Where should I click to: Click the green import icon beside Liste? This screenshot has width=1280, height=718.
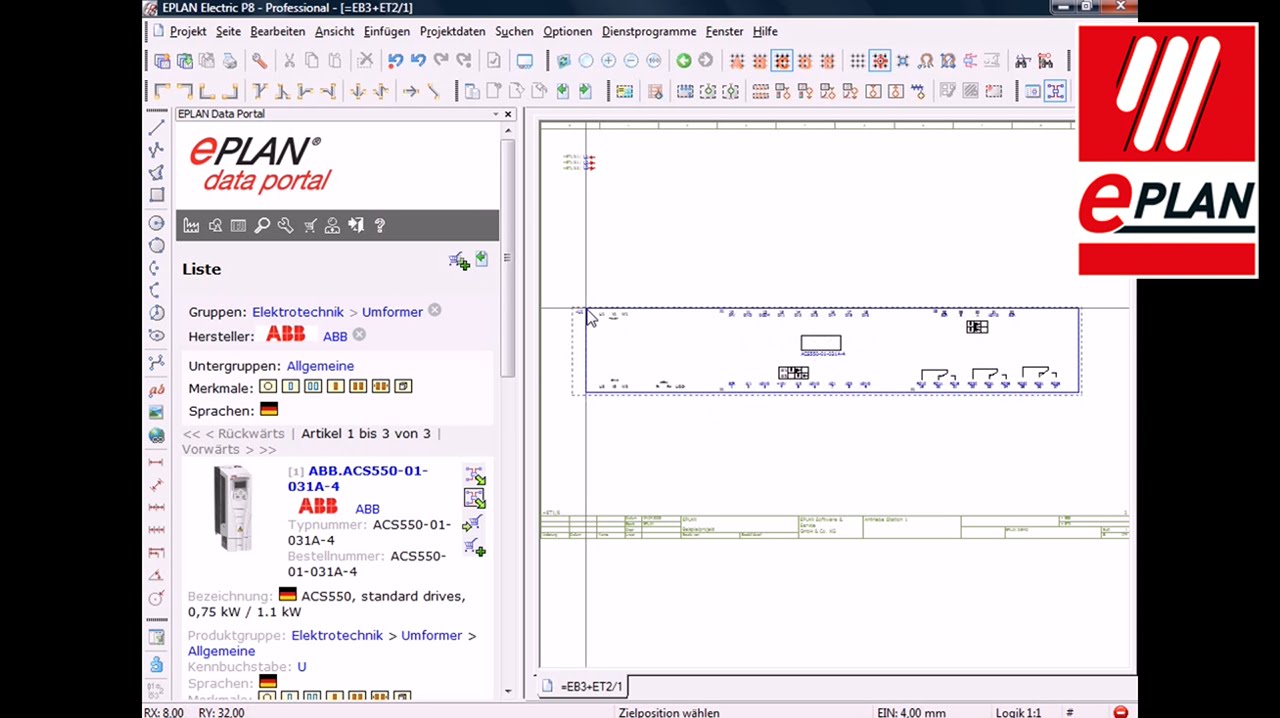tap(481, 259)
